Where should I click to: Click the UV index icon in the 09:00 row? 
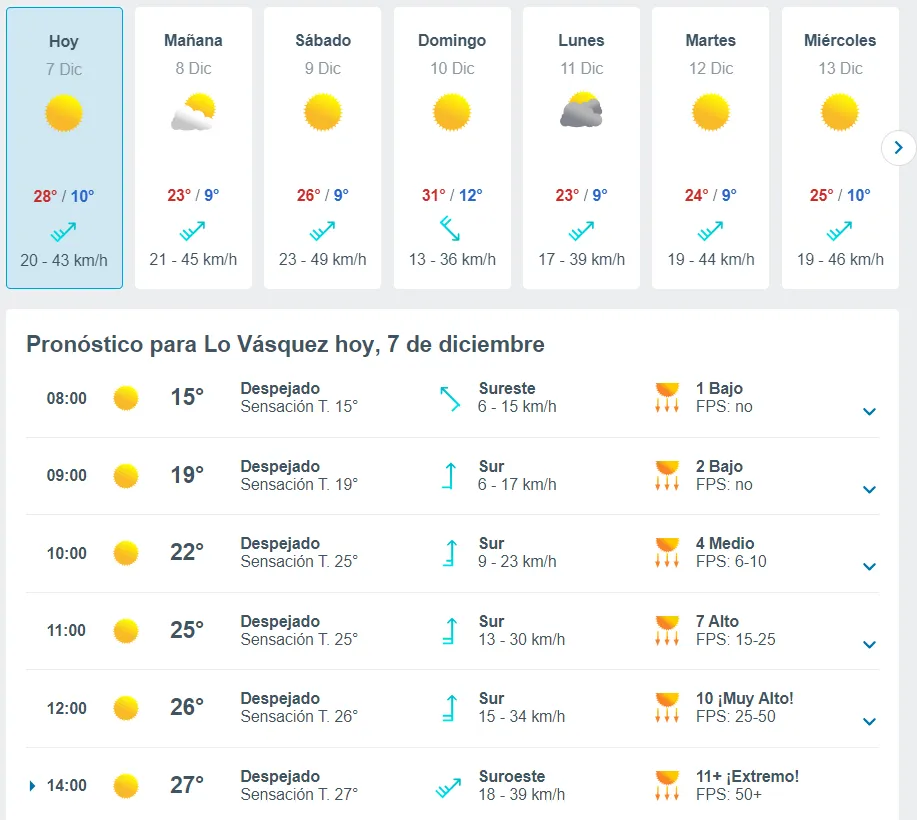point(666,475)
